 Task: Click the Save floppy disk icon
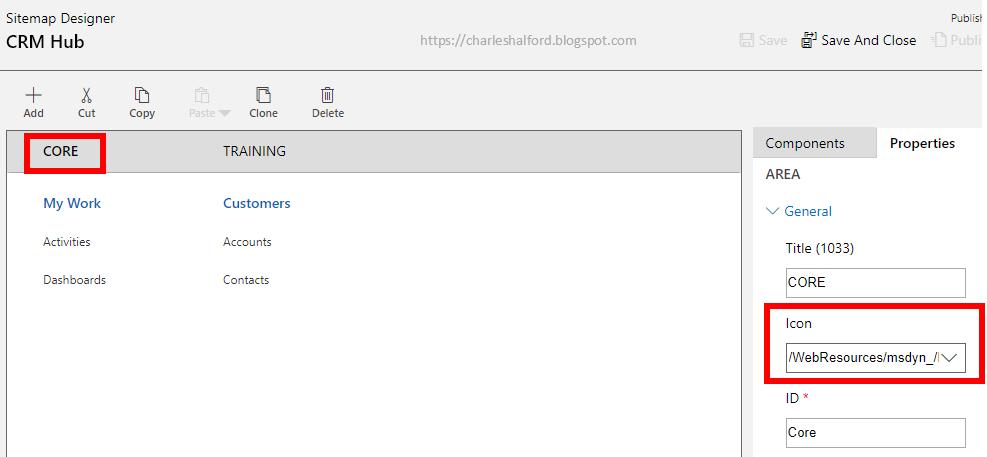click(746, 40)
